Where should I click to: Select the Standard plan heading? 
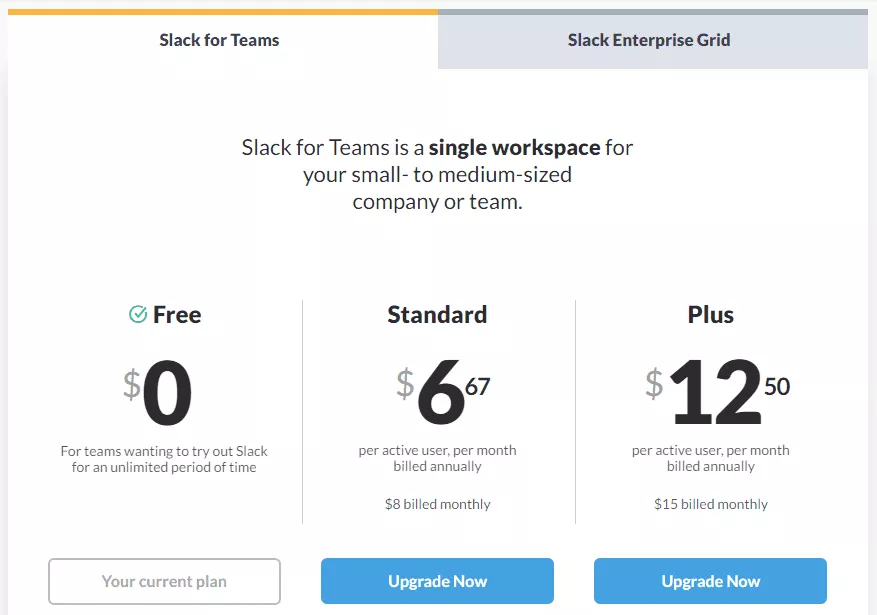(x=437, y=315)
